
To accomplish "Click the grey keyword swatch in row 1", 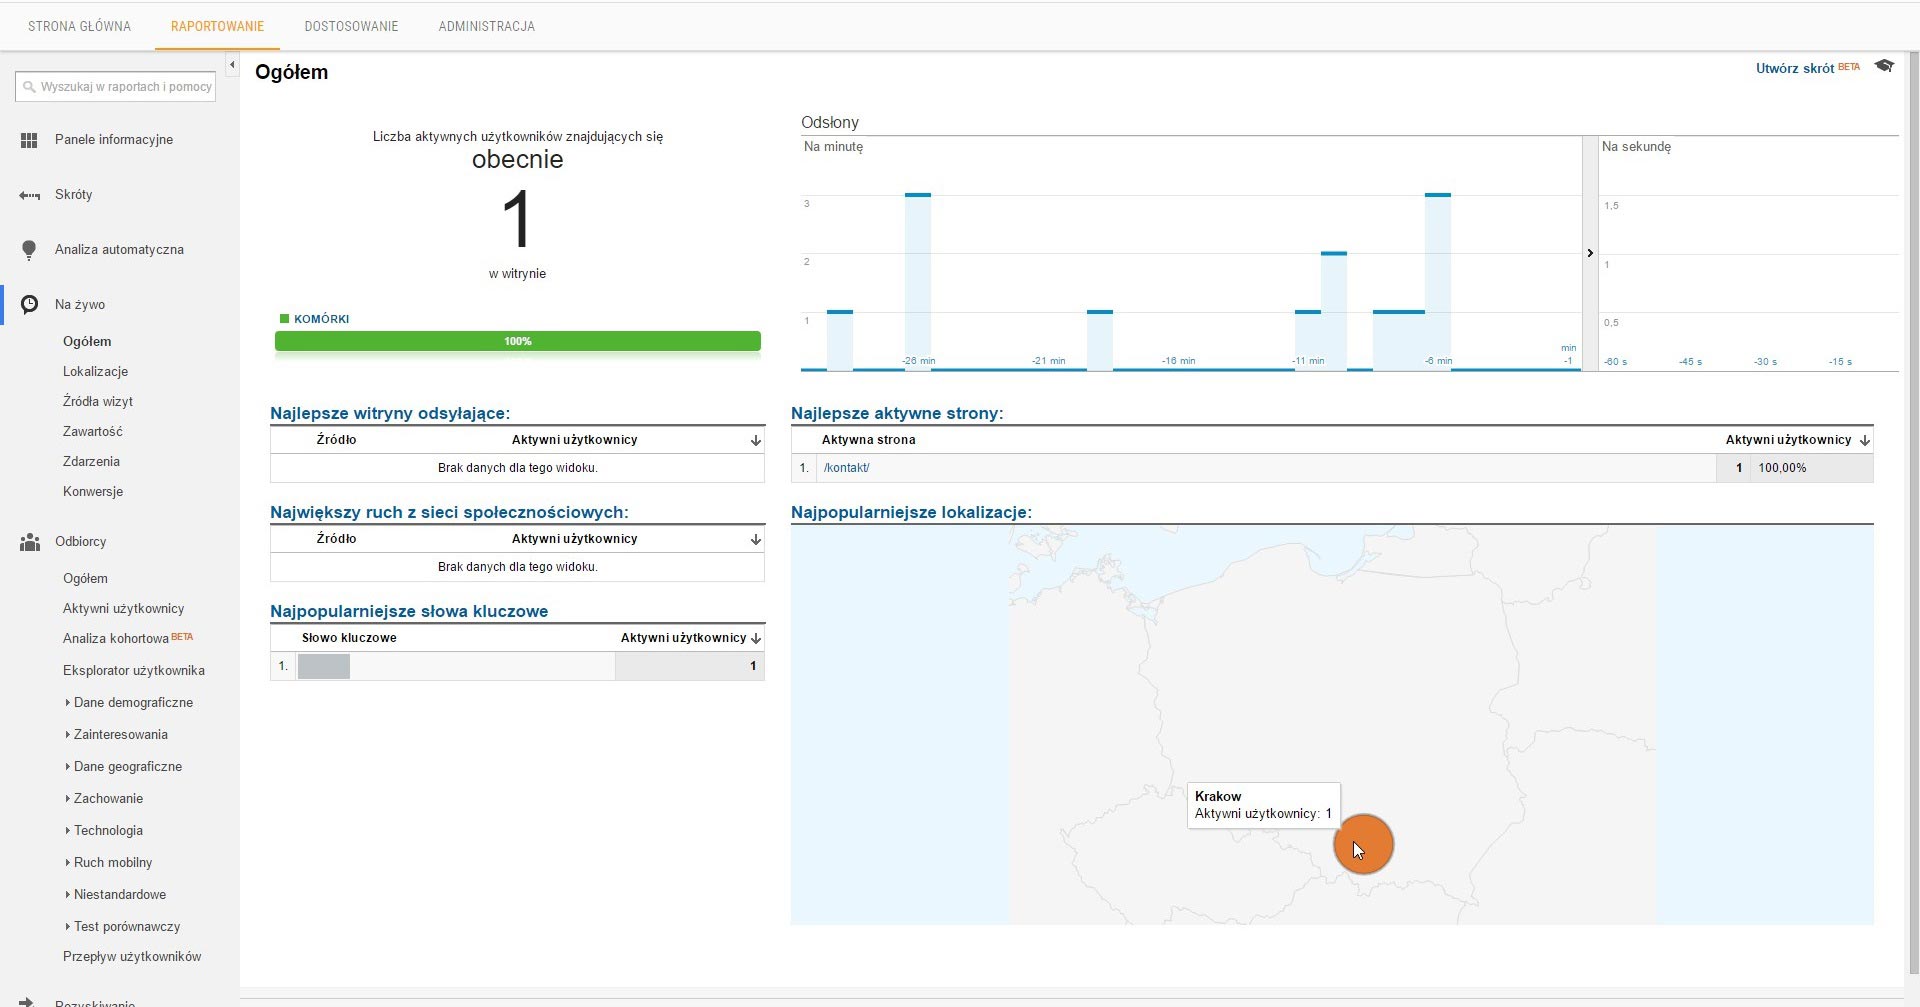I will coord(324,666).
